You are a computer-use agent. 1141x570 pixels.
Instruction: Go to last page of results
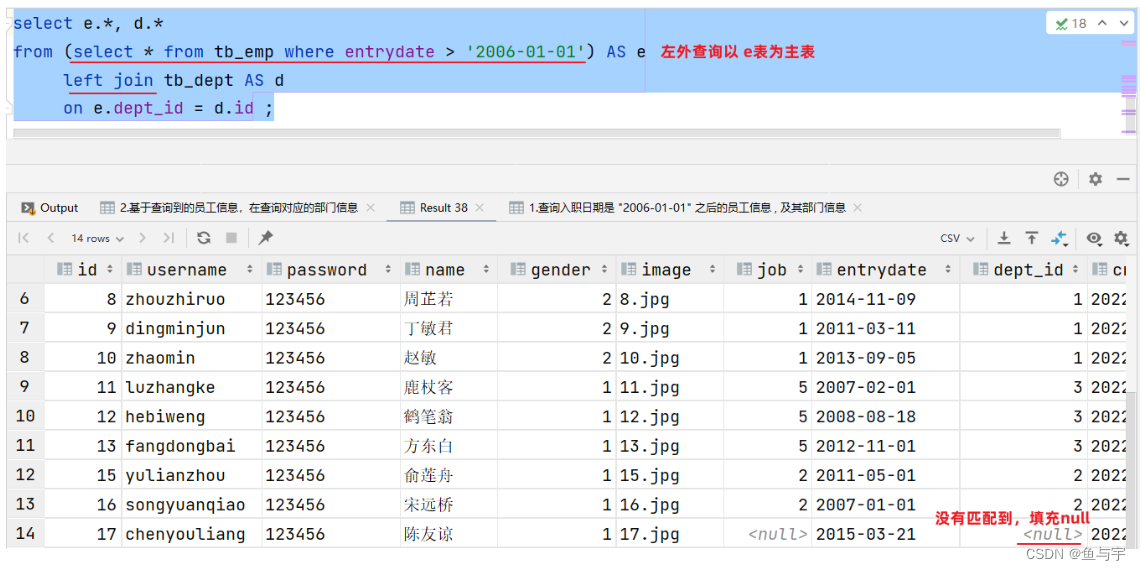coord(169,238)
